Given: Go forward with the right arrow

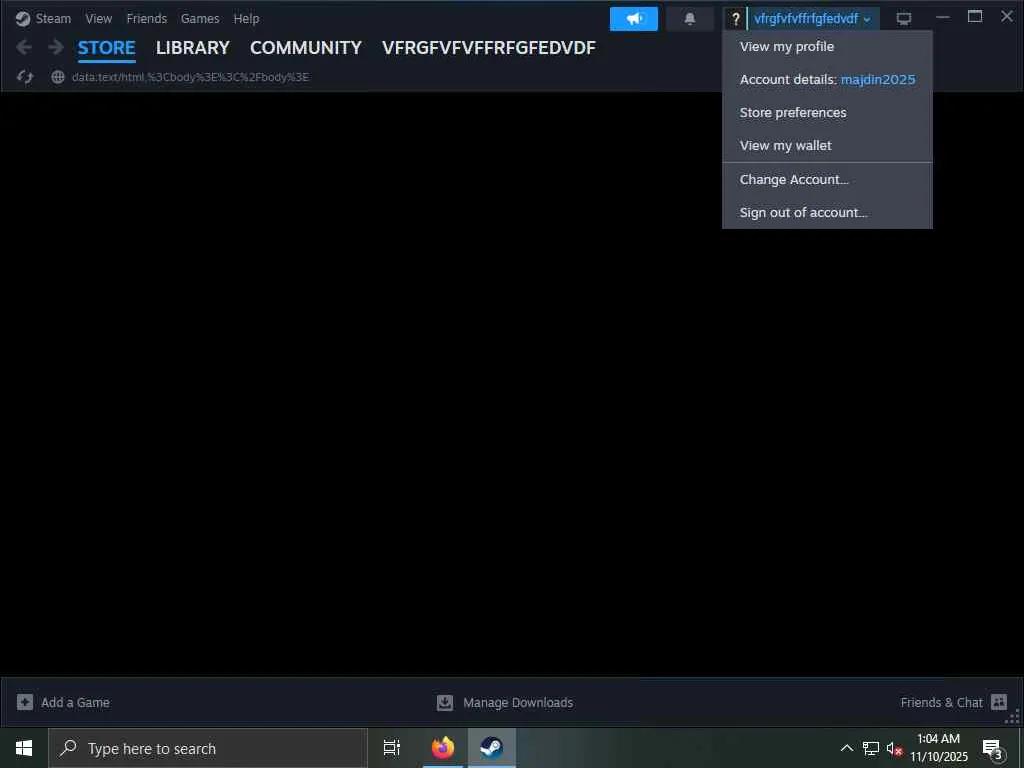Looking at the screenshot, I should click(56, 47).
